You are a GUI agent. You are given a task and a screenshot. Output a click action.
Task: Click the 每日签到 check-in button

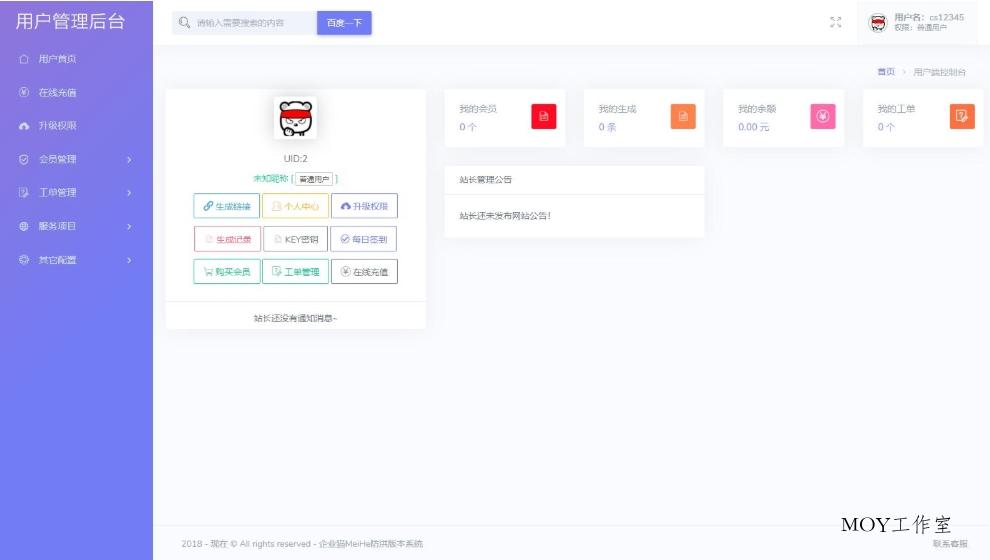[364, 239]
